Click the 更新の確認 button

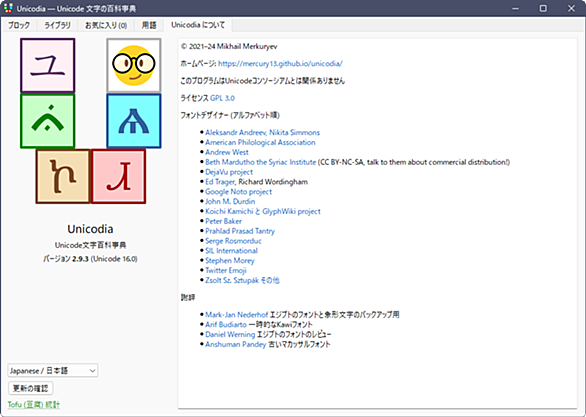pyautogui.click(x=31, y=388)
